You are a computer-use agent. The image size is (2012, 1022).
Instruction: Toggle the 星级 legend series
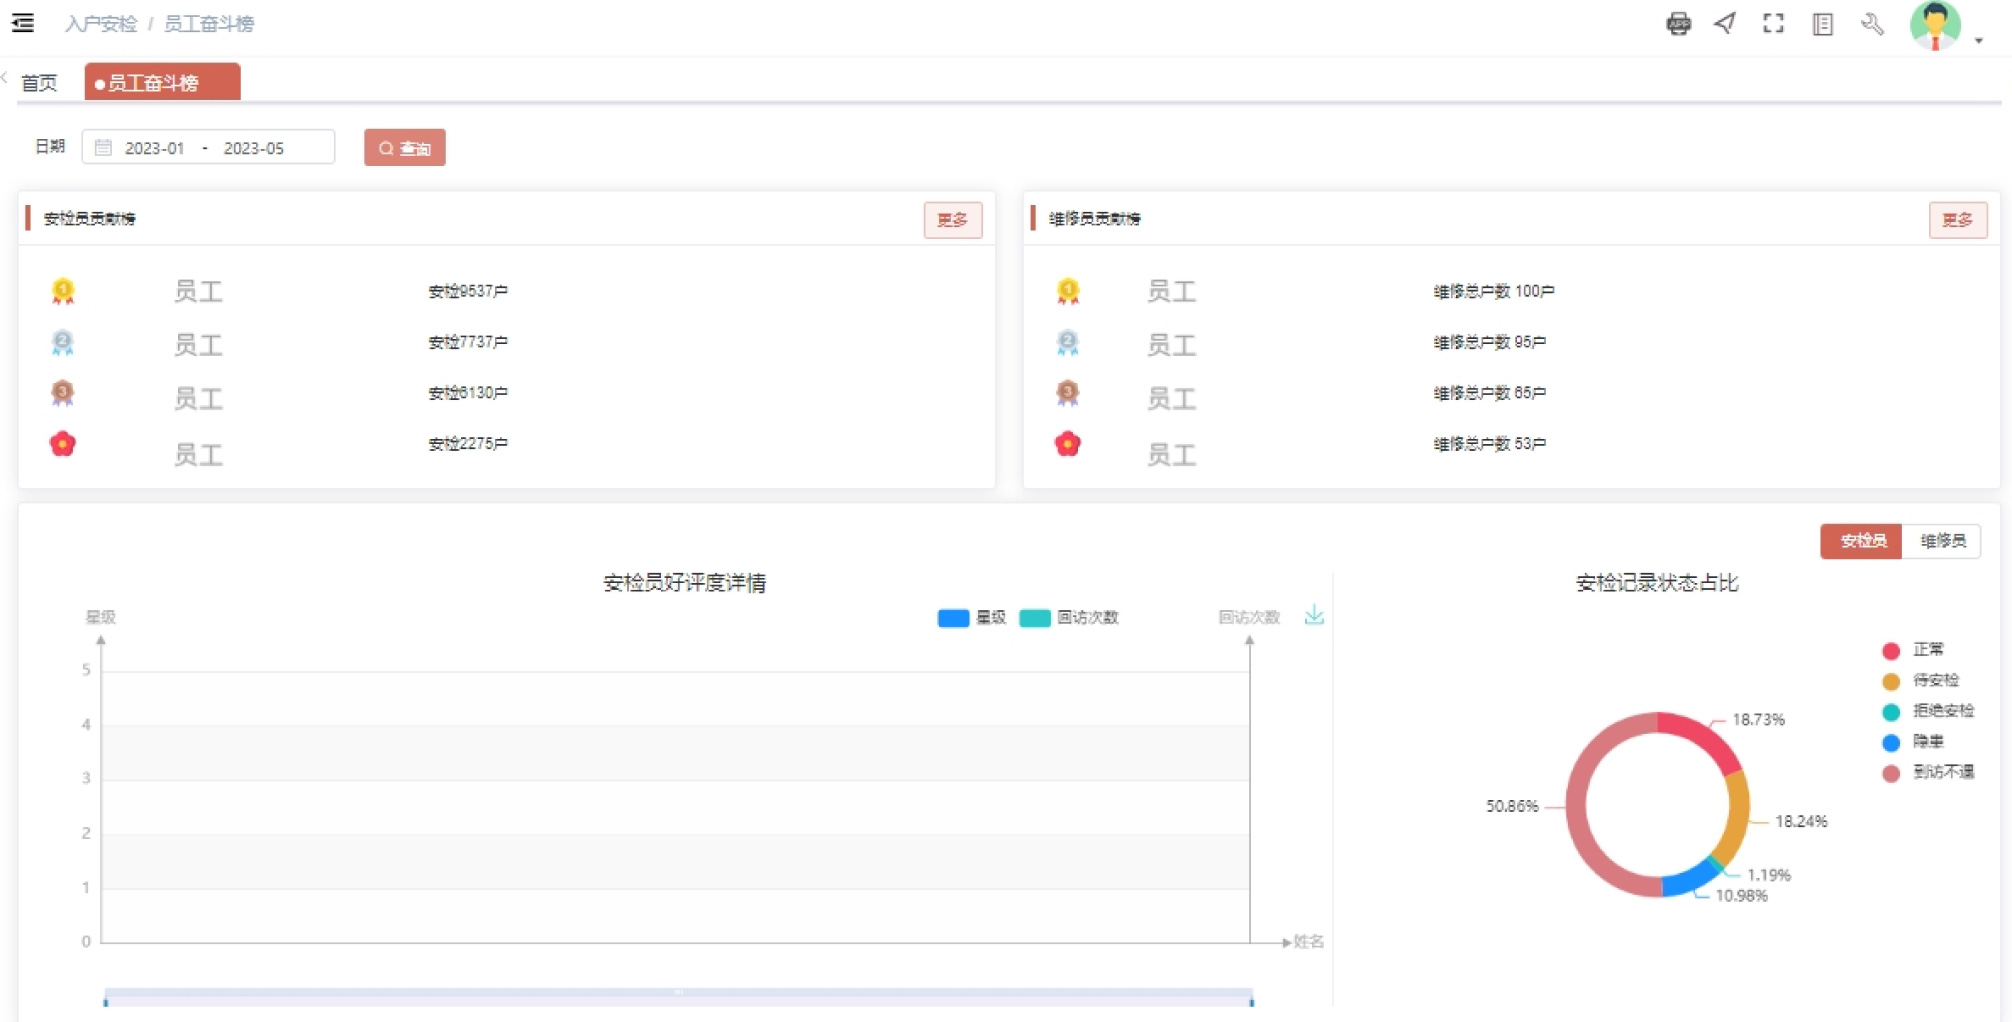coord(972,618)
